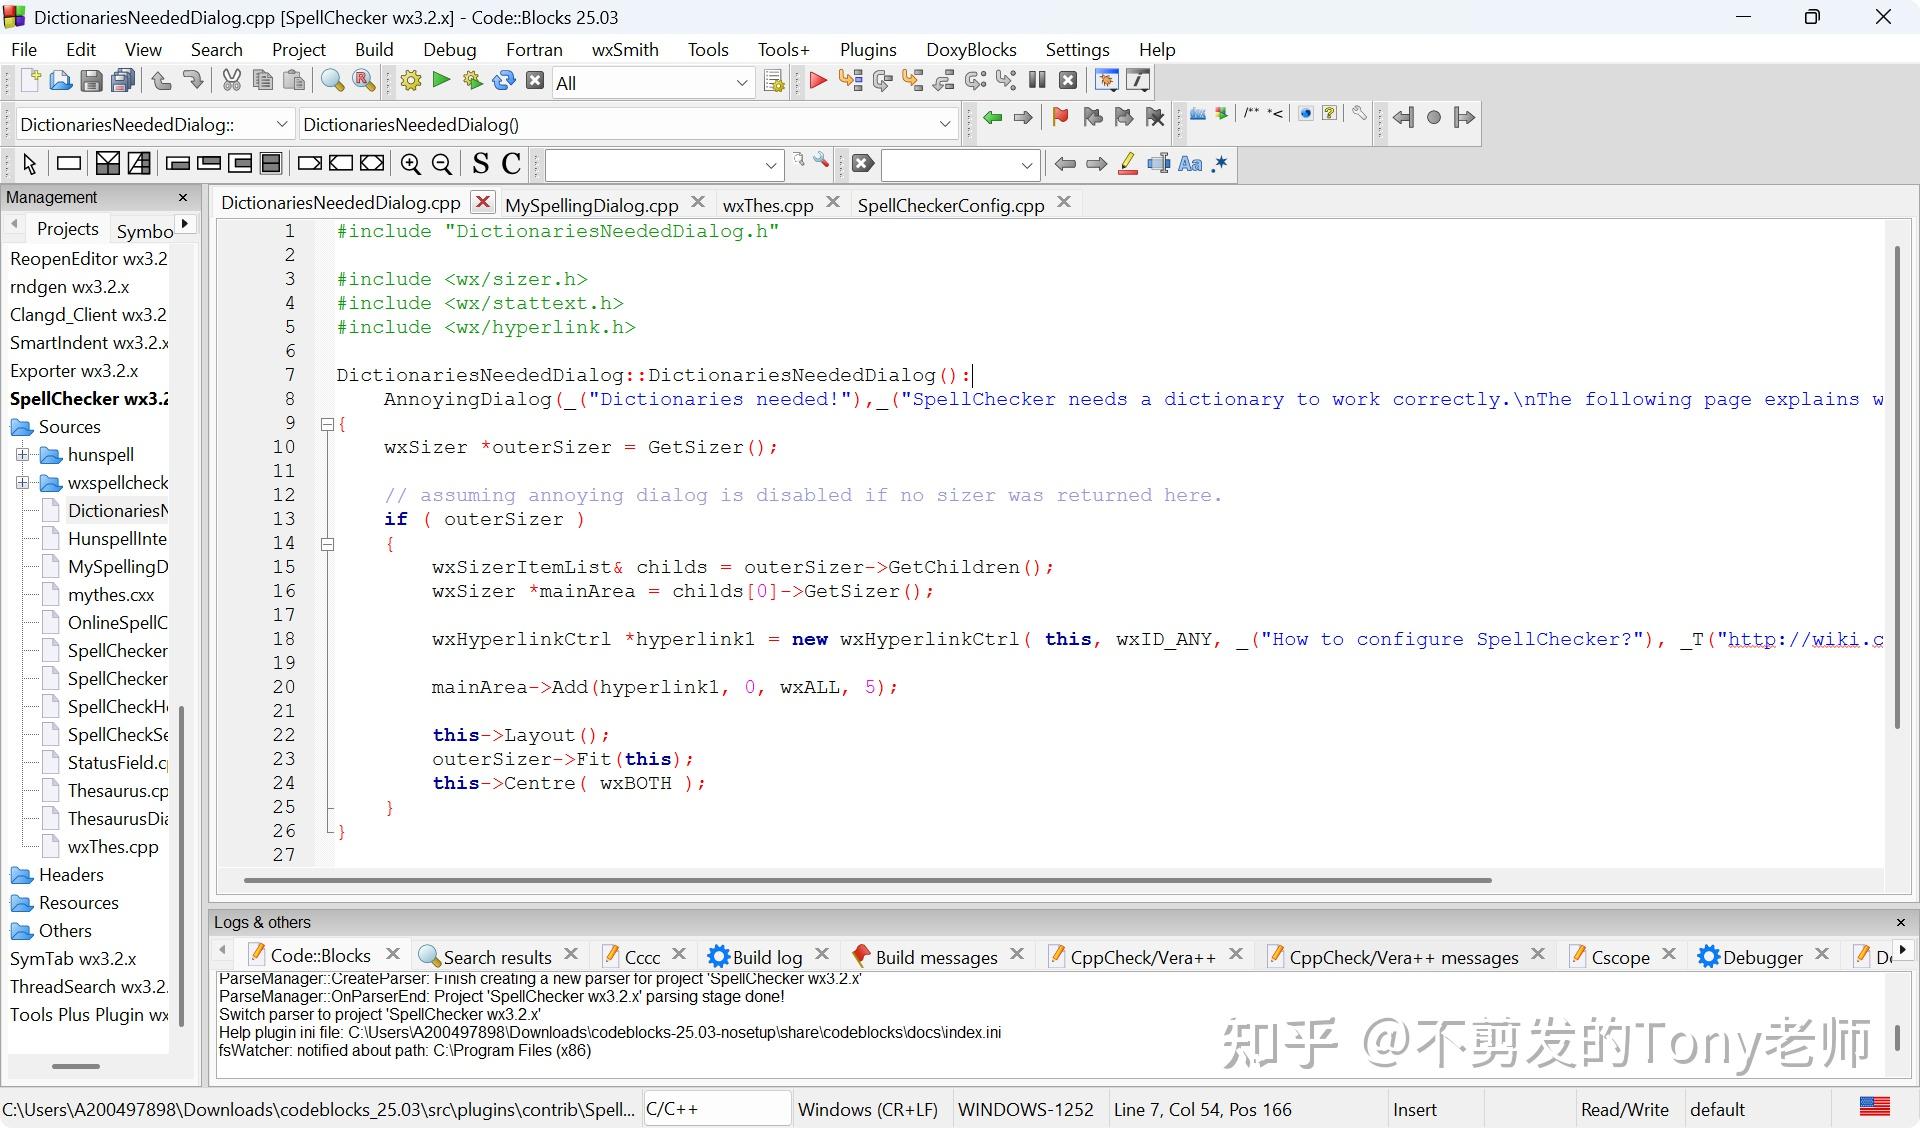Click the Rebuild blue arrows icon
Screen dimensions: 1920x1128
[504, 81]
